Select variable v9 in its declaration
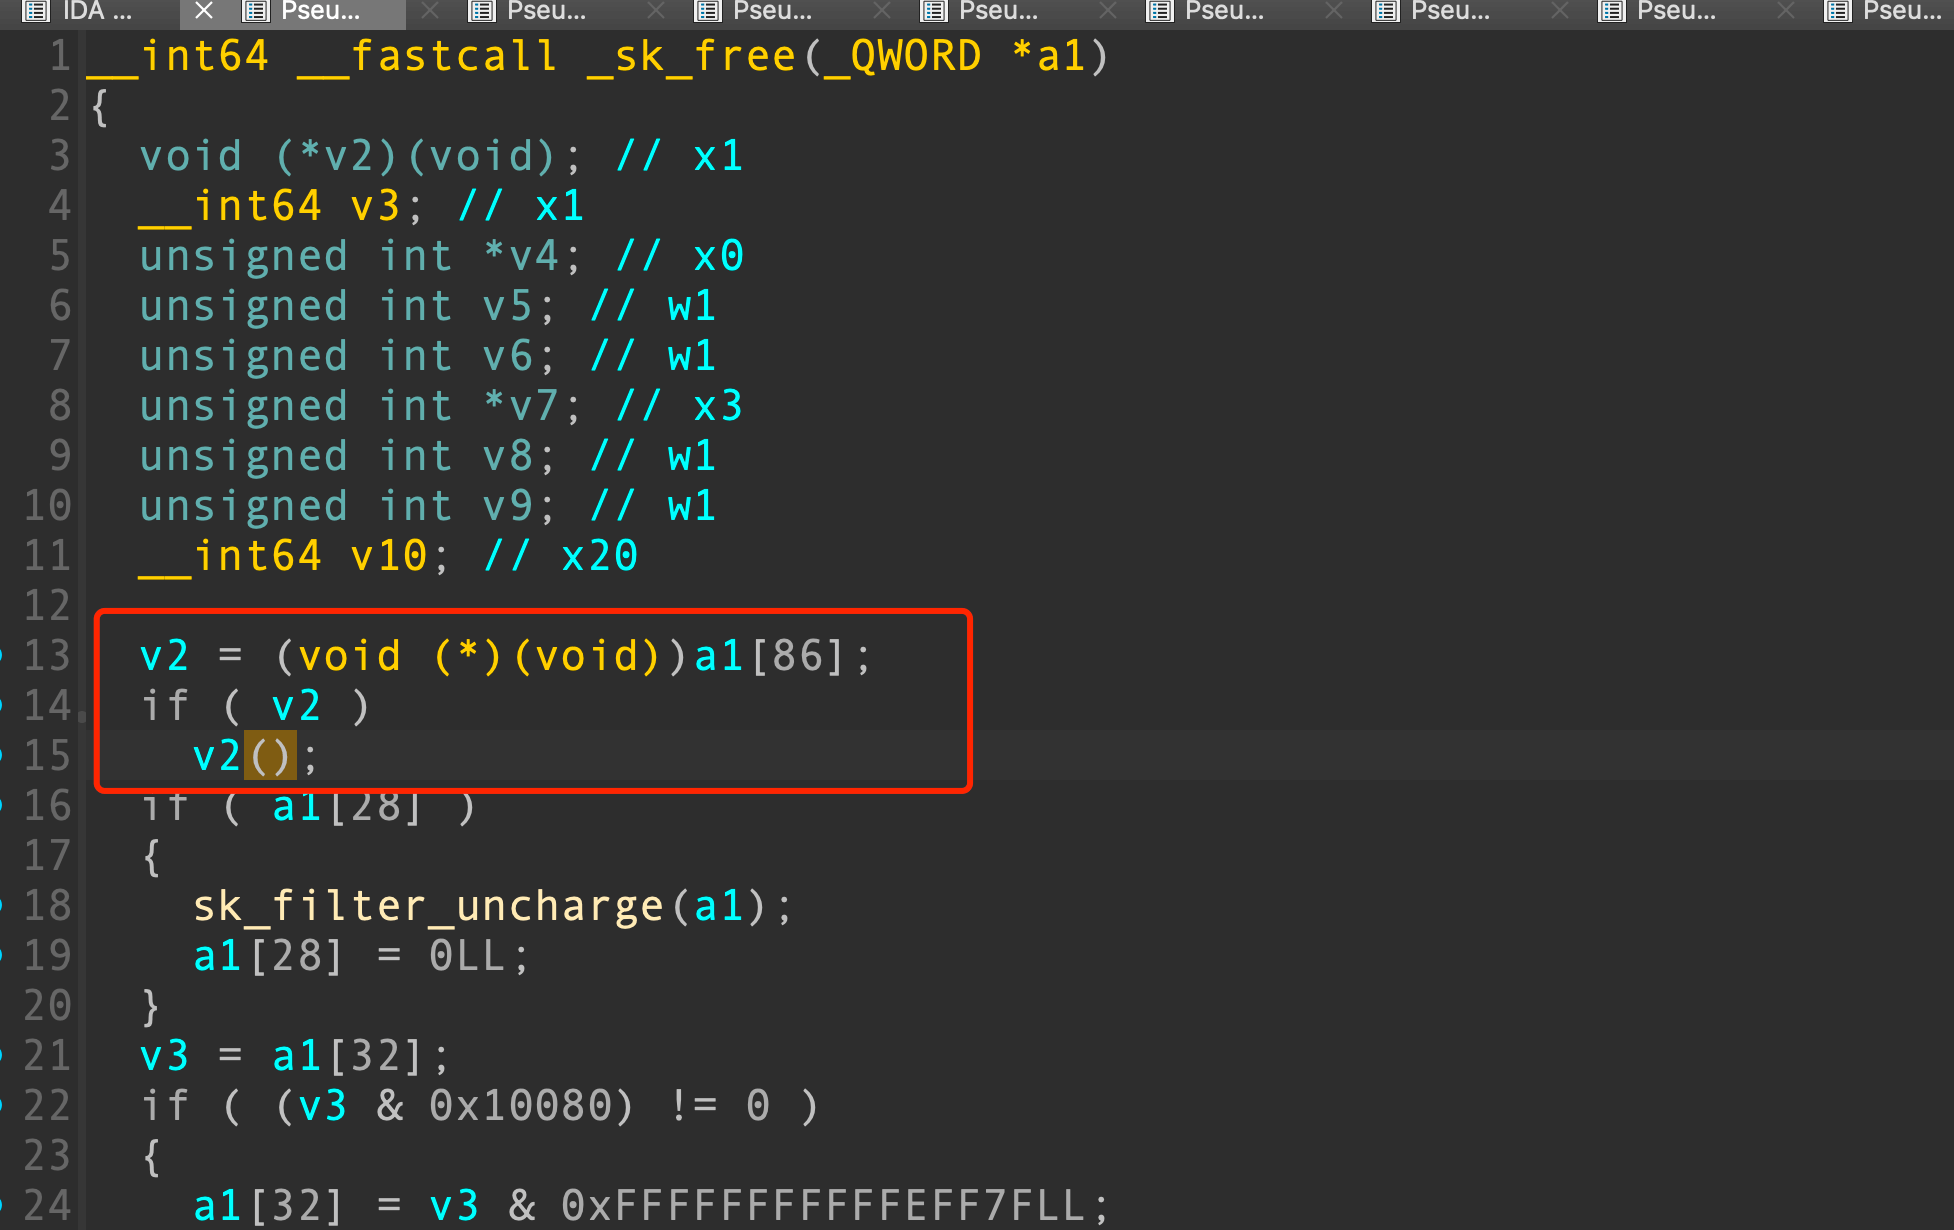The width and height of the screenshot is (1954, 1230). click(507, 506)
